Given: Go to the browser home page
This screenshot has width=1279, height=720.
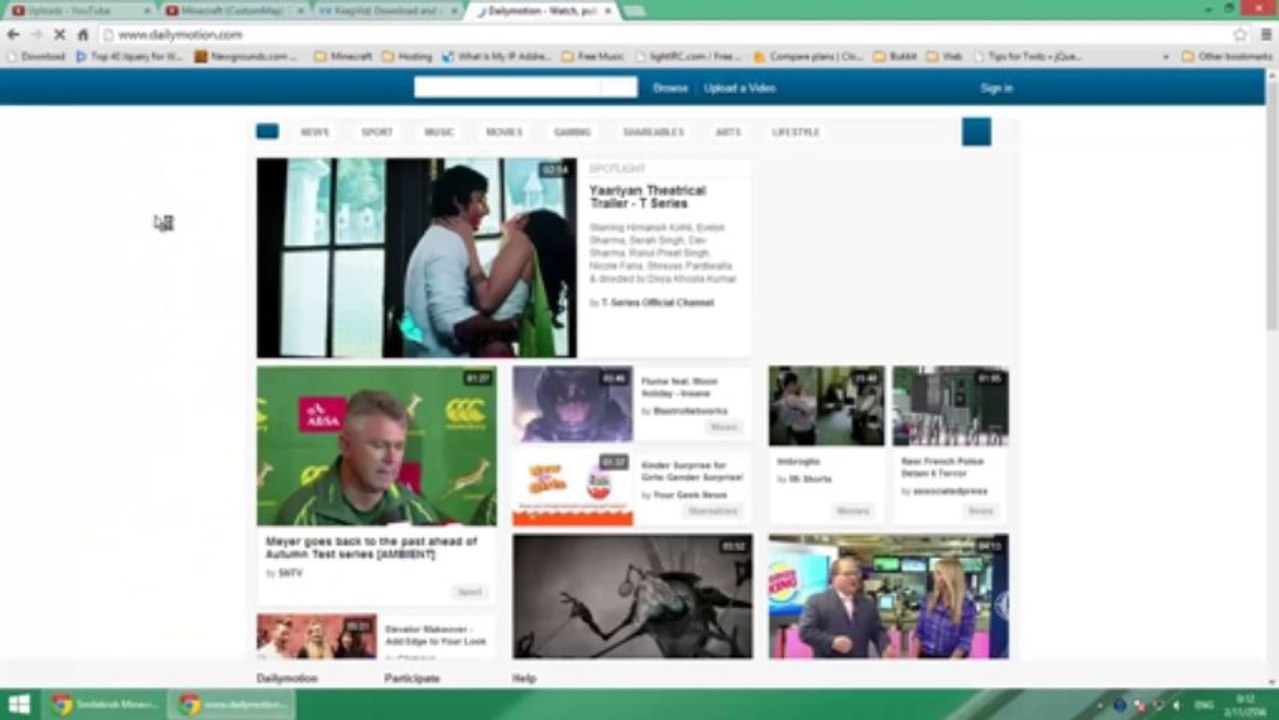Looking at the screenshot, I should tap(83, 34).
